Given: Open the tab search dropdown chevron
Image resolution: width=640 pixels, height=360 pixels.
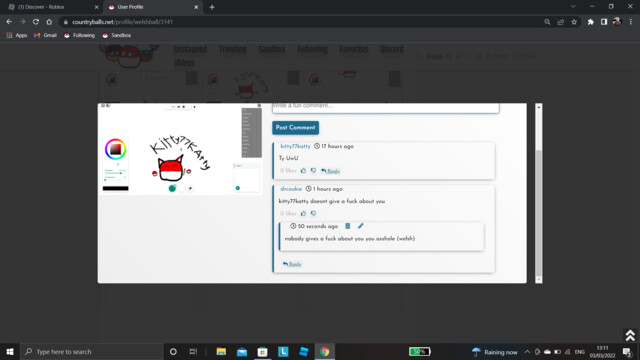Looking at the screenshot, I should click(x=573, y=7).
